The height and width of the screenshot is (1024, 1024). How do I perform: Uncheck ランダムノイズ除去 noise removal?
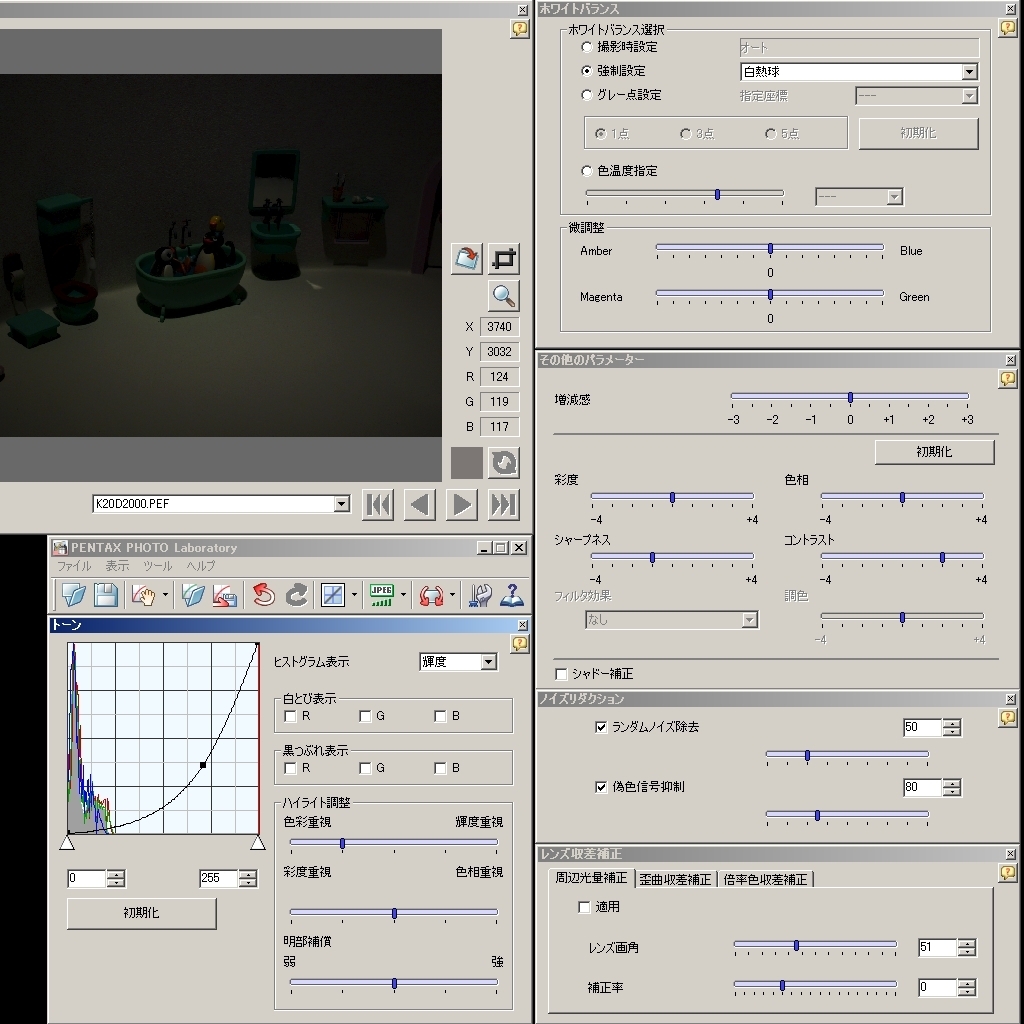point(601,727)
